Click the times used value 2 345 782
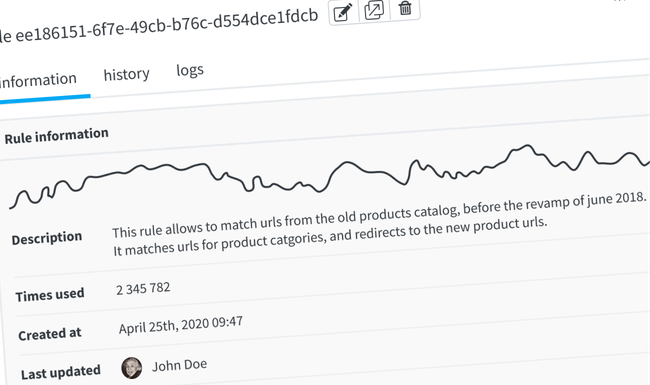The width and height of the screenshot is (650, 385). [143, 288]
